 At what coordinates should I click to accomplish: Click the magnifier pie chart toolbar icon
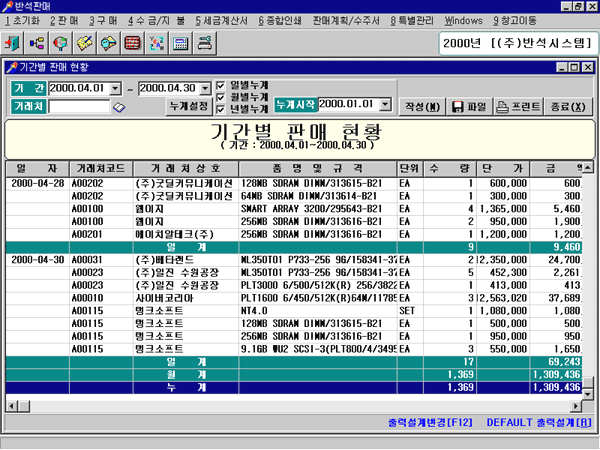(60, 43)
